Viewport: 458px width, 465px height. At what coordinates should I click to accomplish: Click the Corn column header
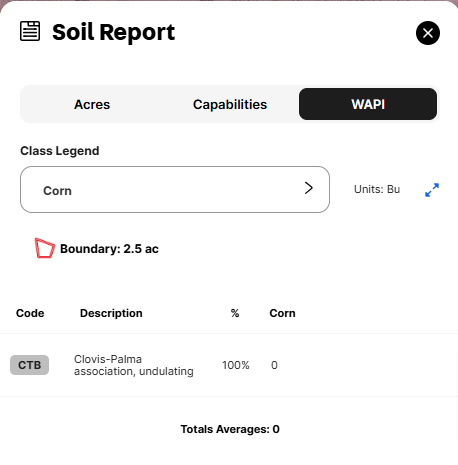pos(282,313)
